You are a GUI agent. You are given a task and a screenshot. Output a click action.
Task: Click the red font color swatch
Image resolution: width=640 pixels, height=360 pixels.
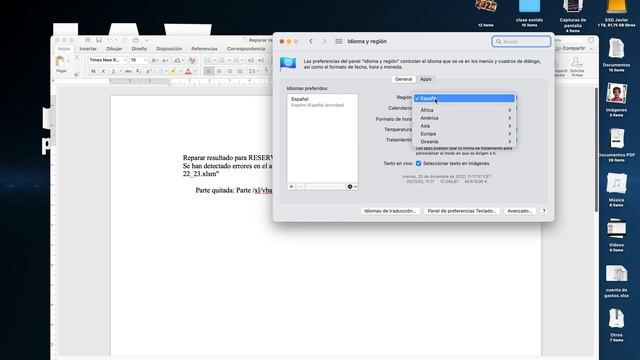pyautogui.click(x=188, y=72)
